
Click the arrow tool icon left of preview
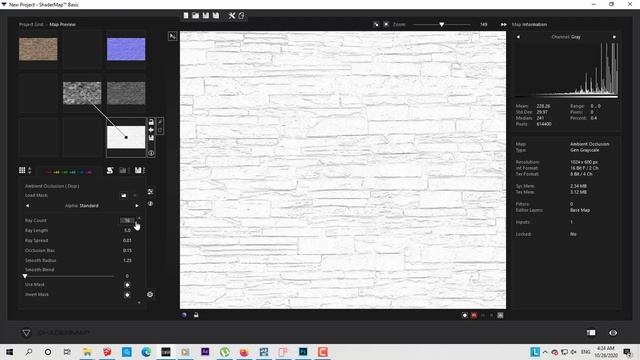pos(173,36)
